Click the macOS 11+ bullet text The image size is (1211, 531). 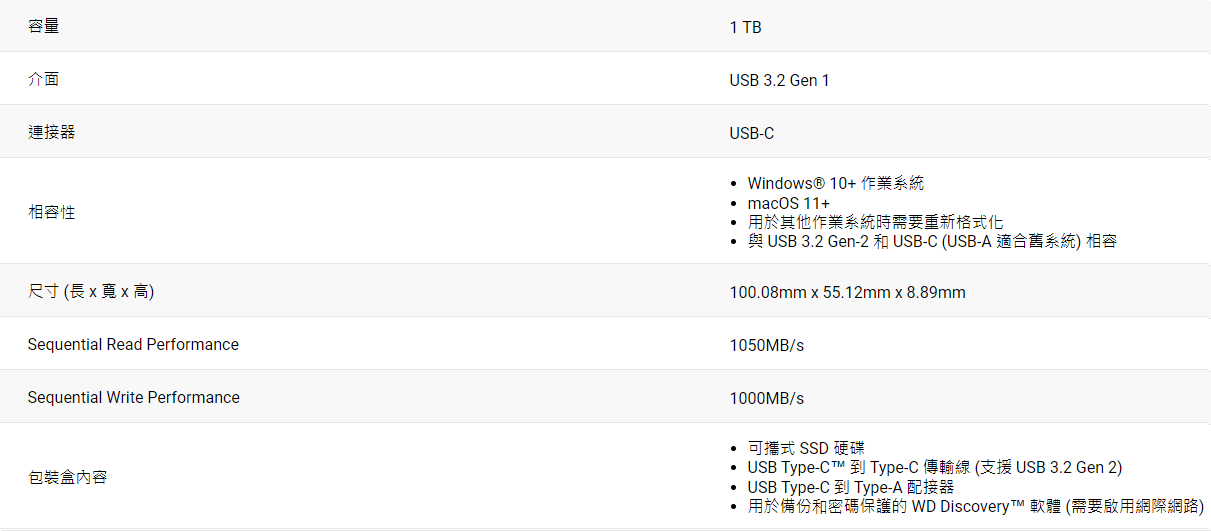click(788, 203)
